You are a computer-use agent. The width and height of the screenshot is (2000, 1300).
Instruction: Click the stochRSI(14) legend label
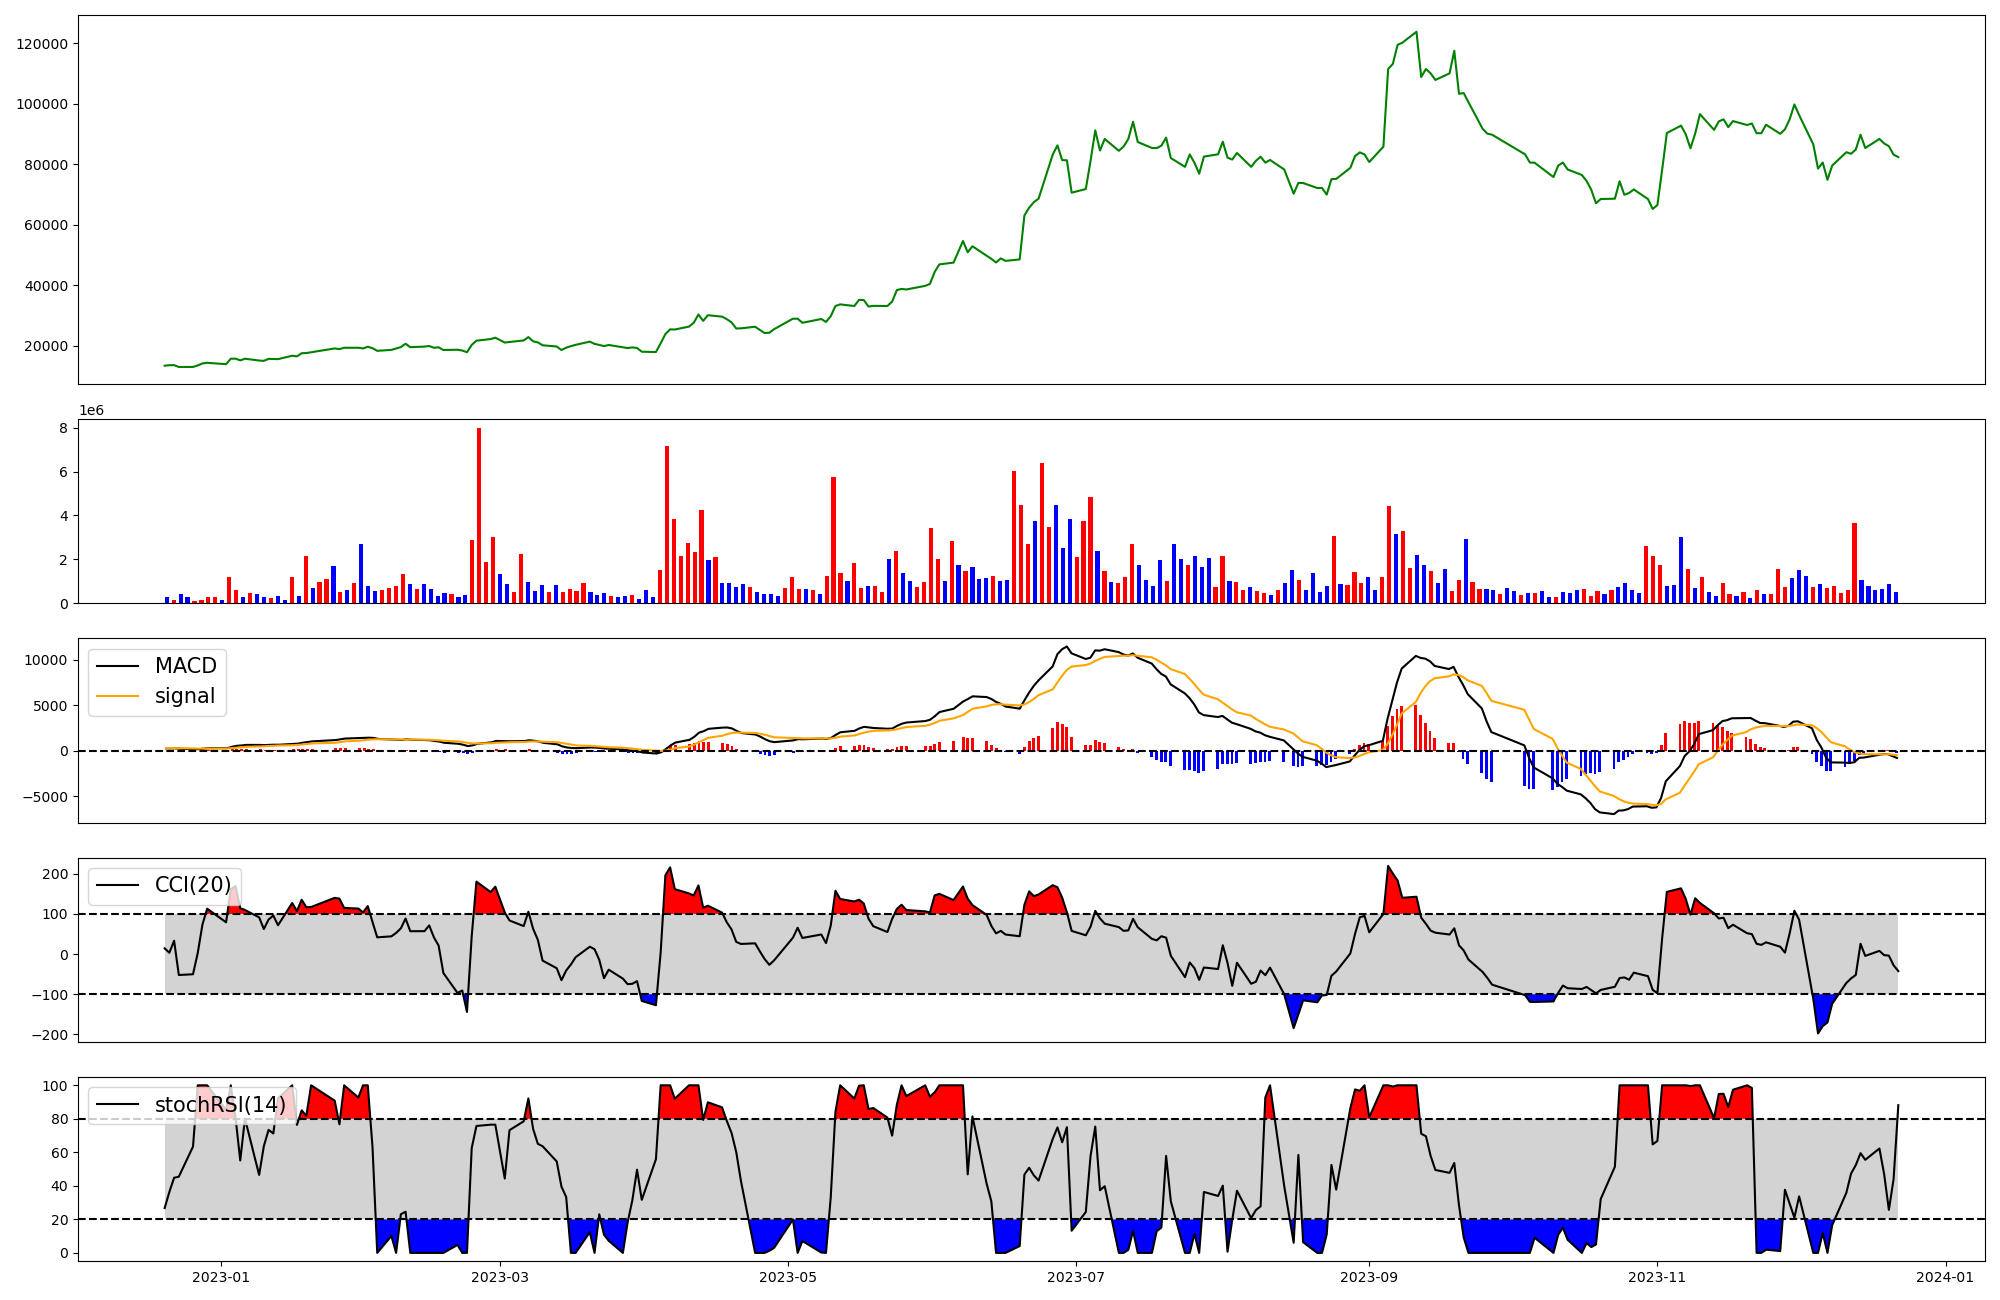[220, 1105]
